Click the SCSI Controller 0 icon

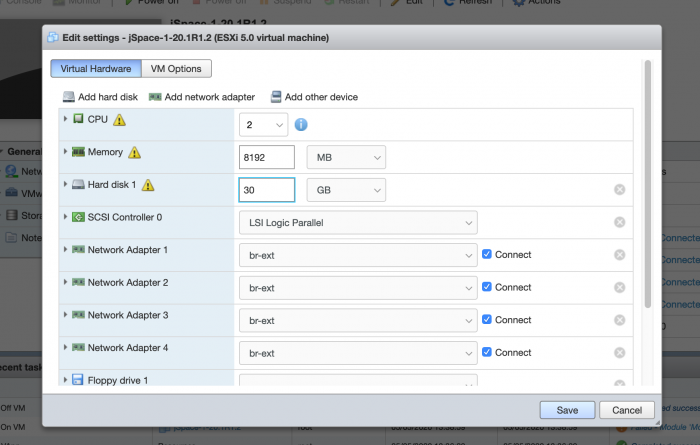click(x=78, y=217)
